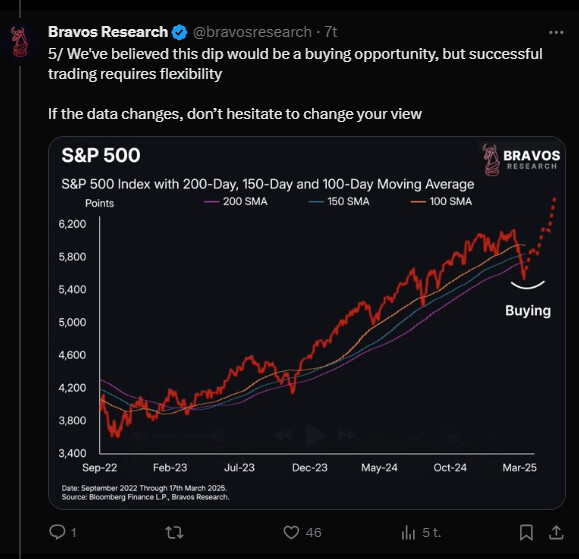The width and height of the screenshot is (579, 559).
Task: Open the reply comment icon
Action: (x=57, y=532)
